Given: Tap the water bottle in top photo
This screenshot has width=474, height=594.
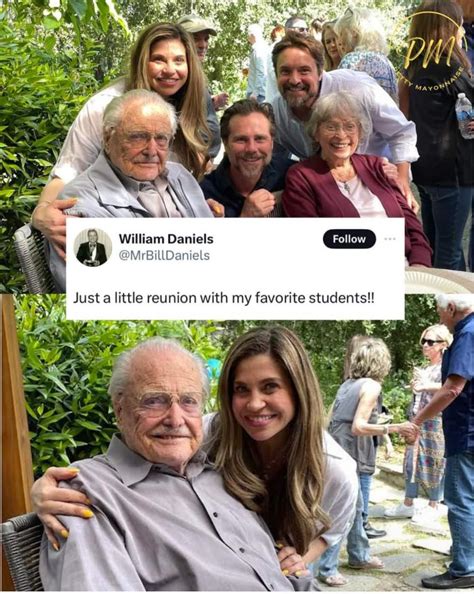Looking at the screenshot, I should [x=464, y=116].
